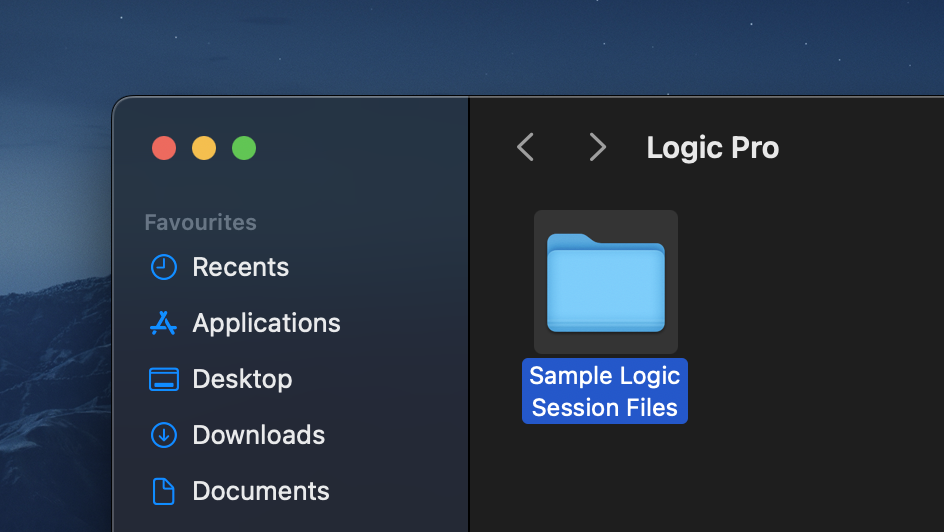Click the Documents page icon in sidebar
This screenshot has height=532, width=944.
click(163, 491)
